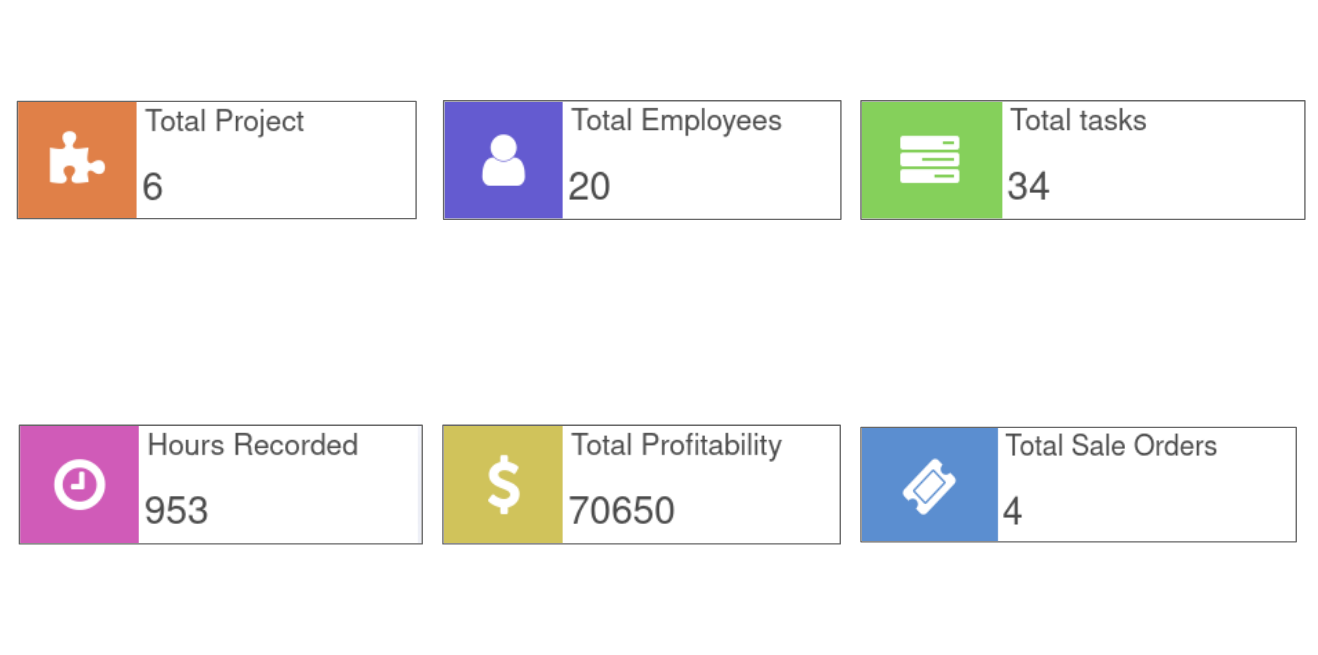Open the Total Project label

tap(225, 121)
